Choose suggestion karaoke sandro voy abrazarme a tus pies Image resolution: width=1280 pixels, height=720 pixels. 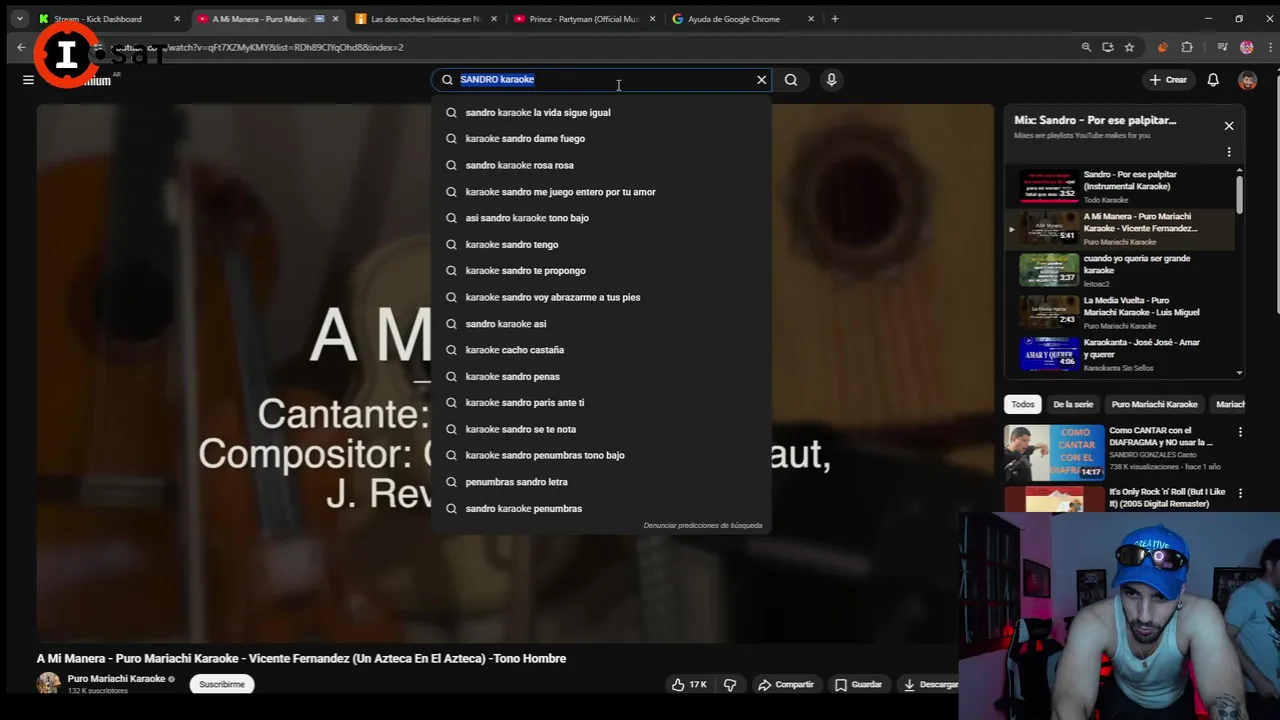tap(602, 297)
